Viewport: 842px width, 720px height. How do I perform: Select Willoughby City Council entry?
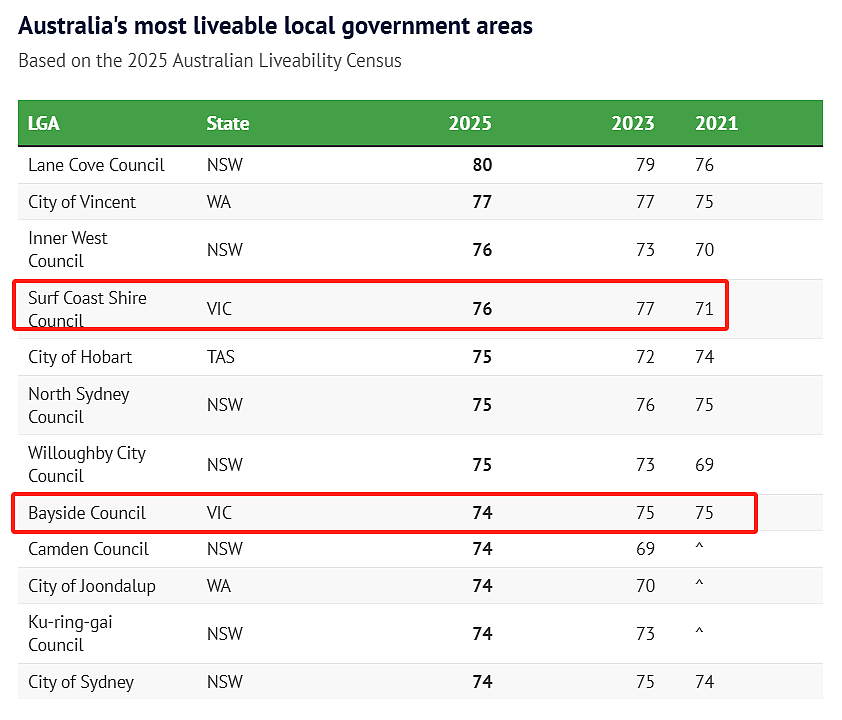pos(86,464)
